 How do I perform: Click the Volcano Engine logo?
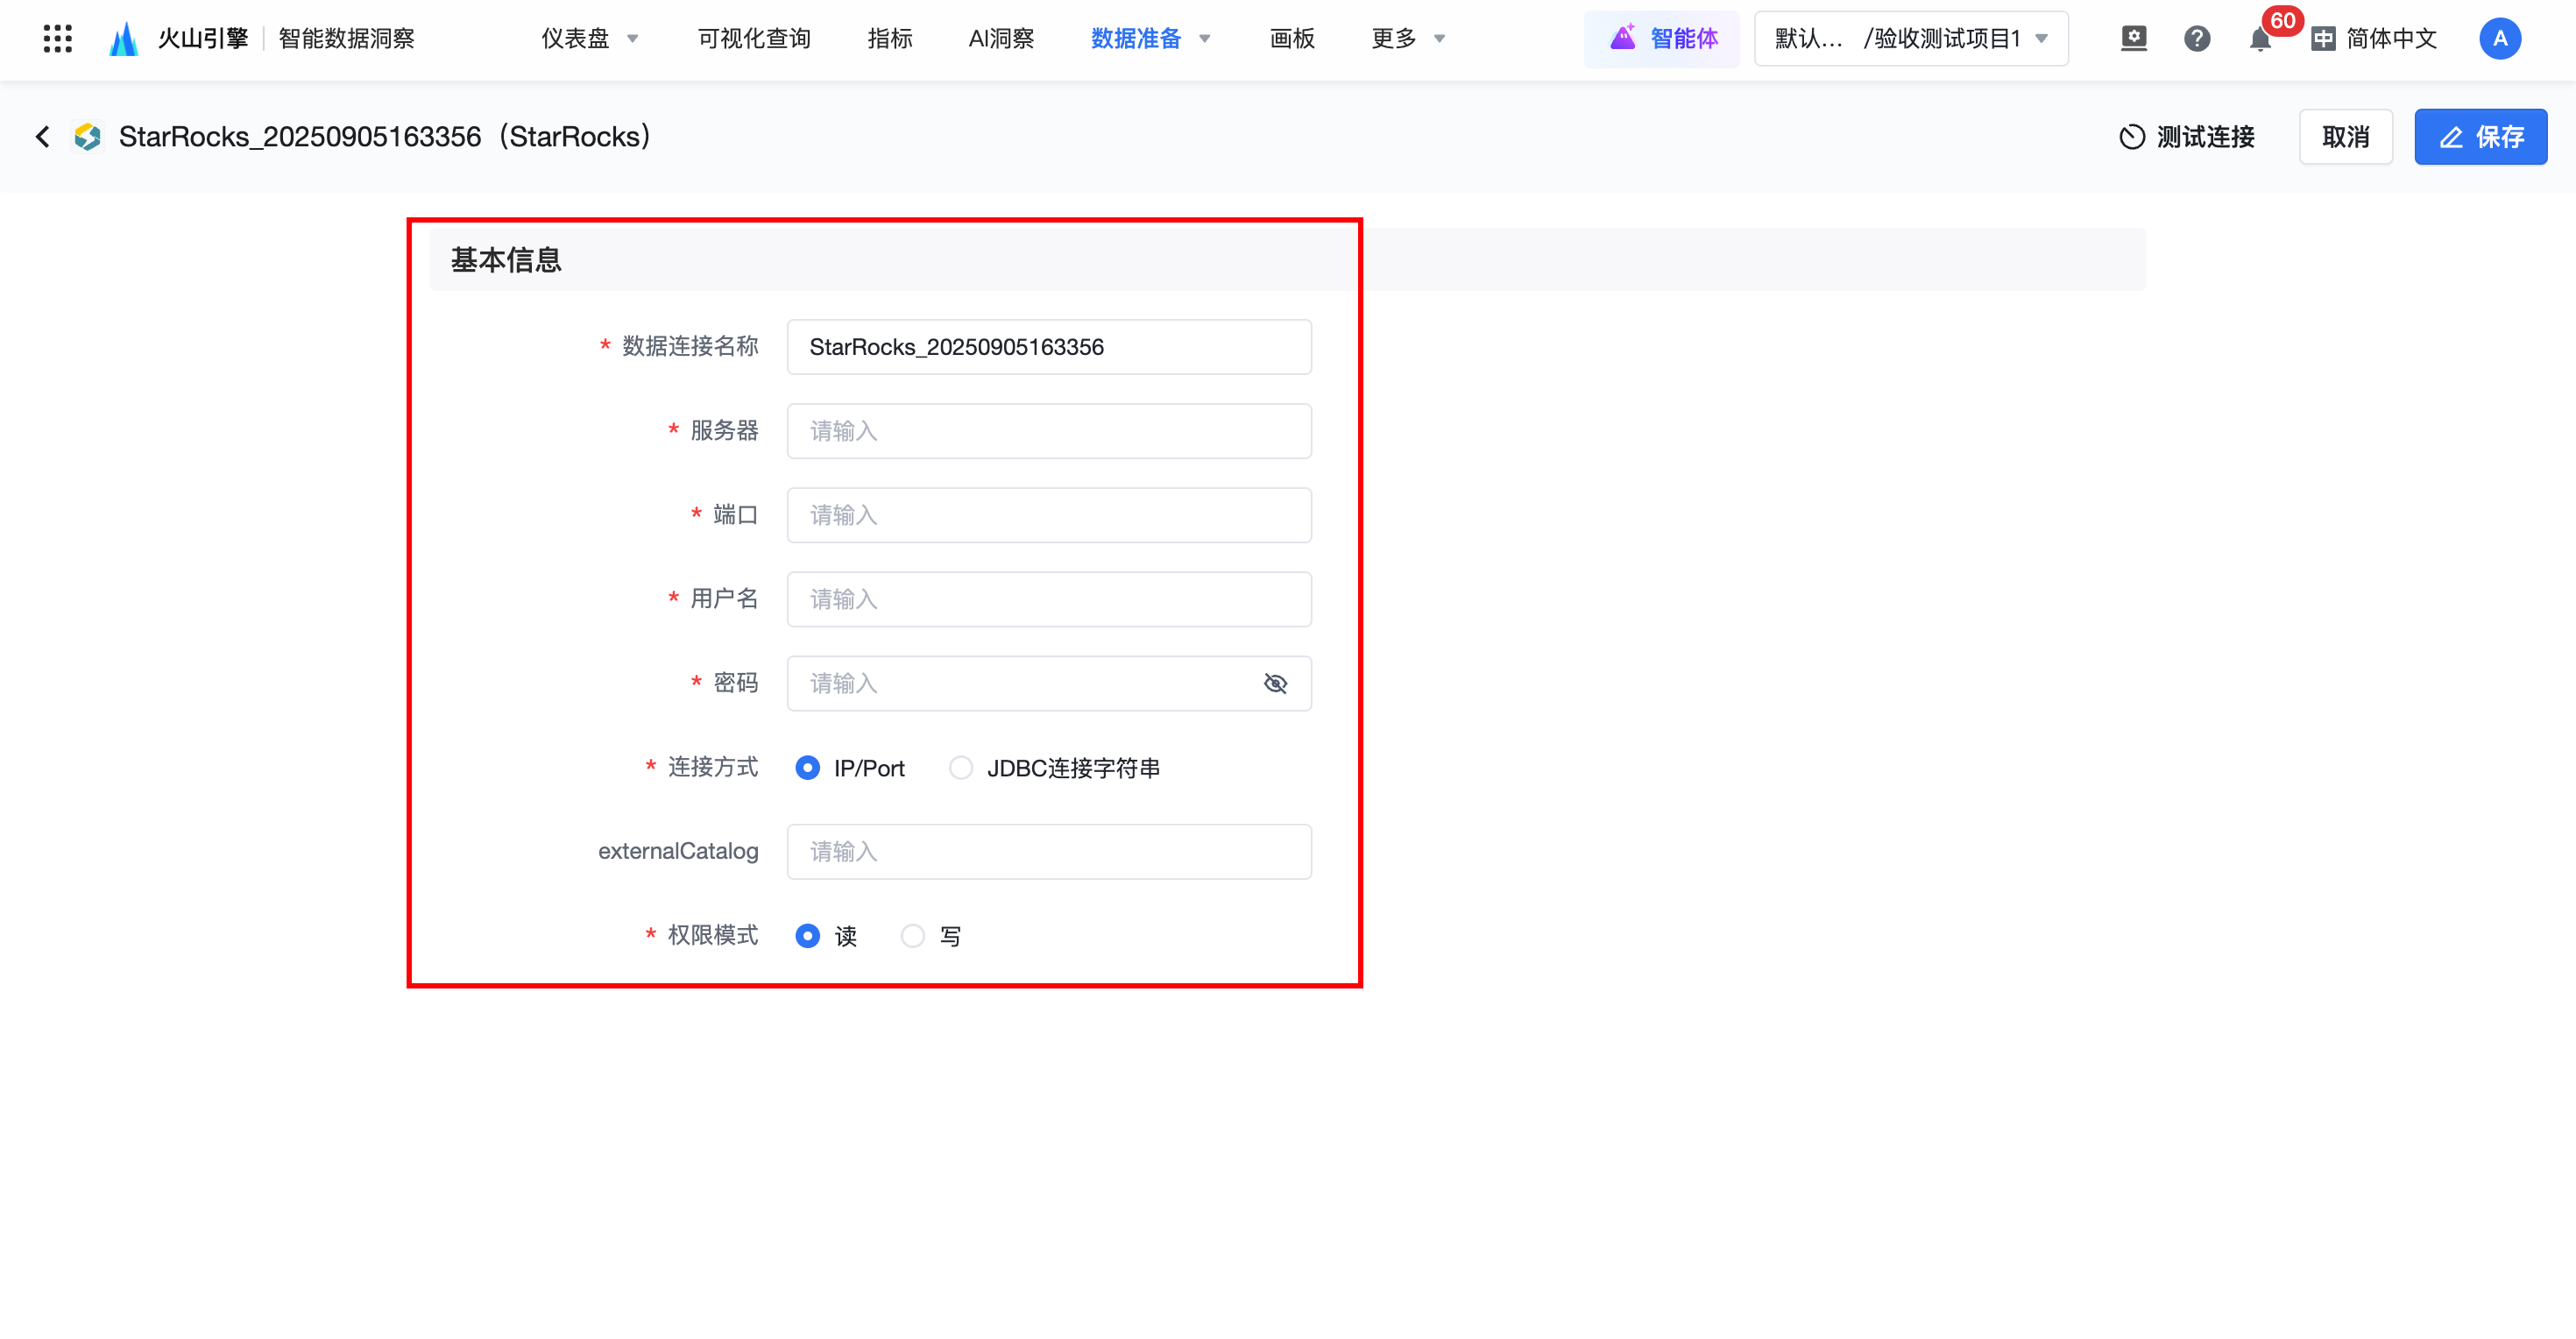coord(124,39)
